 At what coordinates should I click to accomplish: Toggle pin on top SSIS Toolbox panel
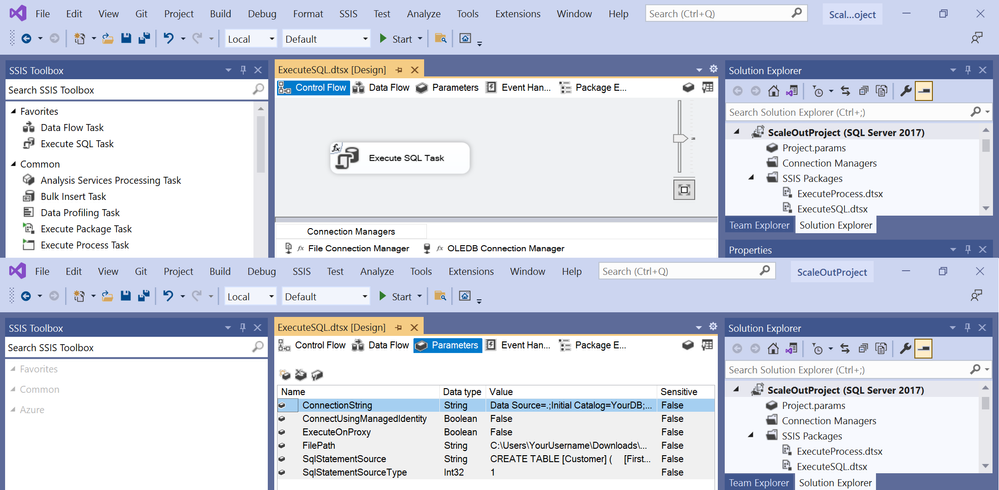(243, 70)
